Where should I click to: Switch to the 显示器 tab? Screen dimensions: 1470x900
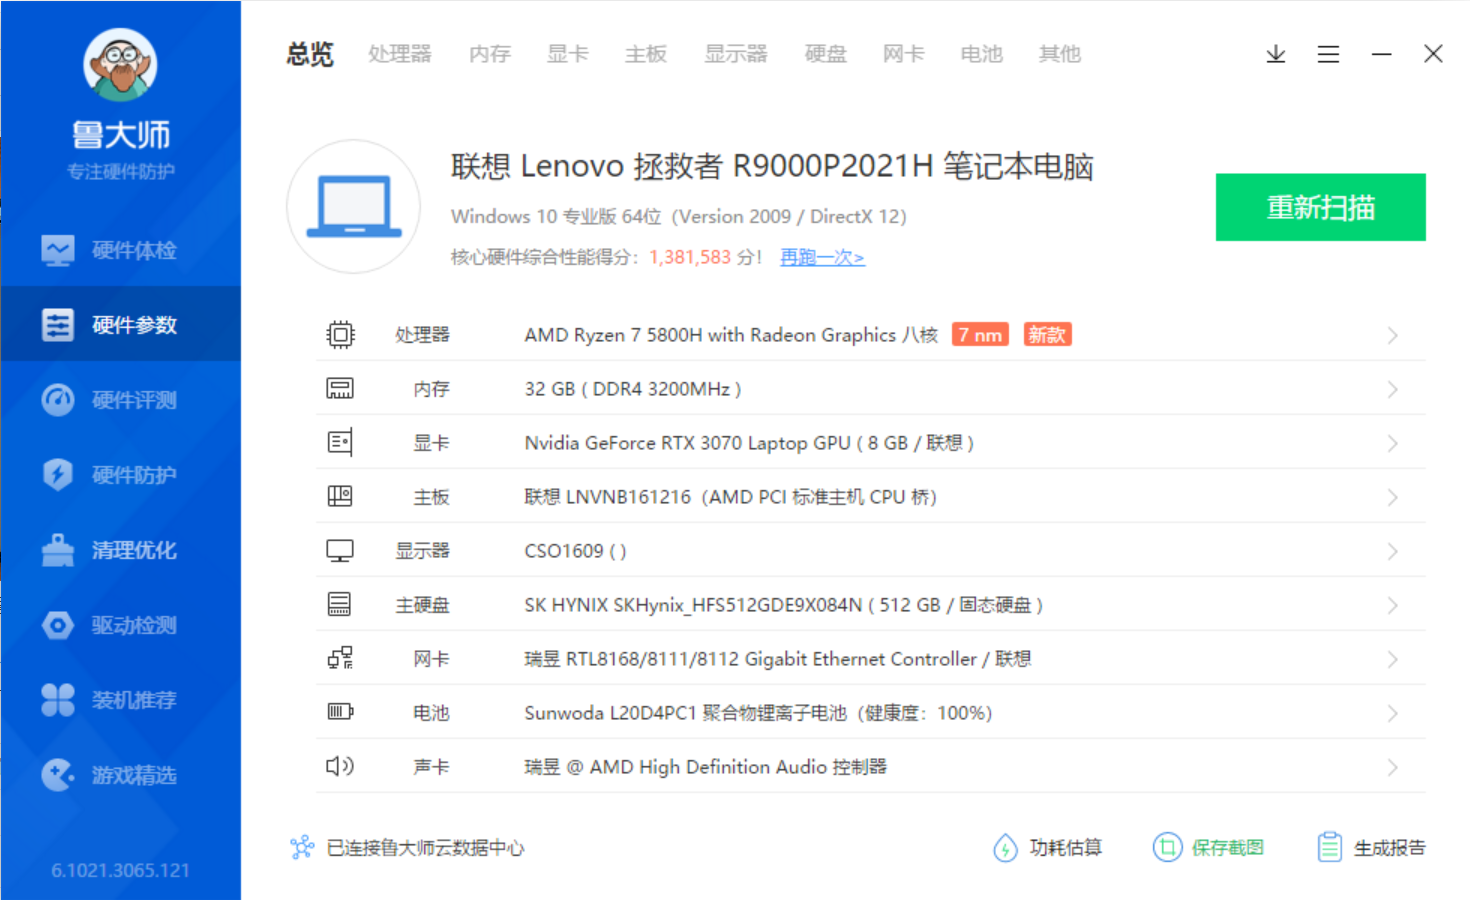point(736,54)
